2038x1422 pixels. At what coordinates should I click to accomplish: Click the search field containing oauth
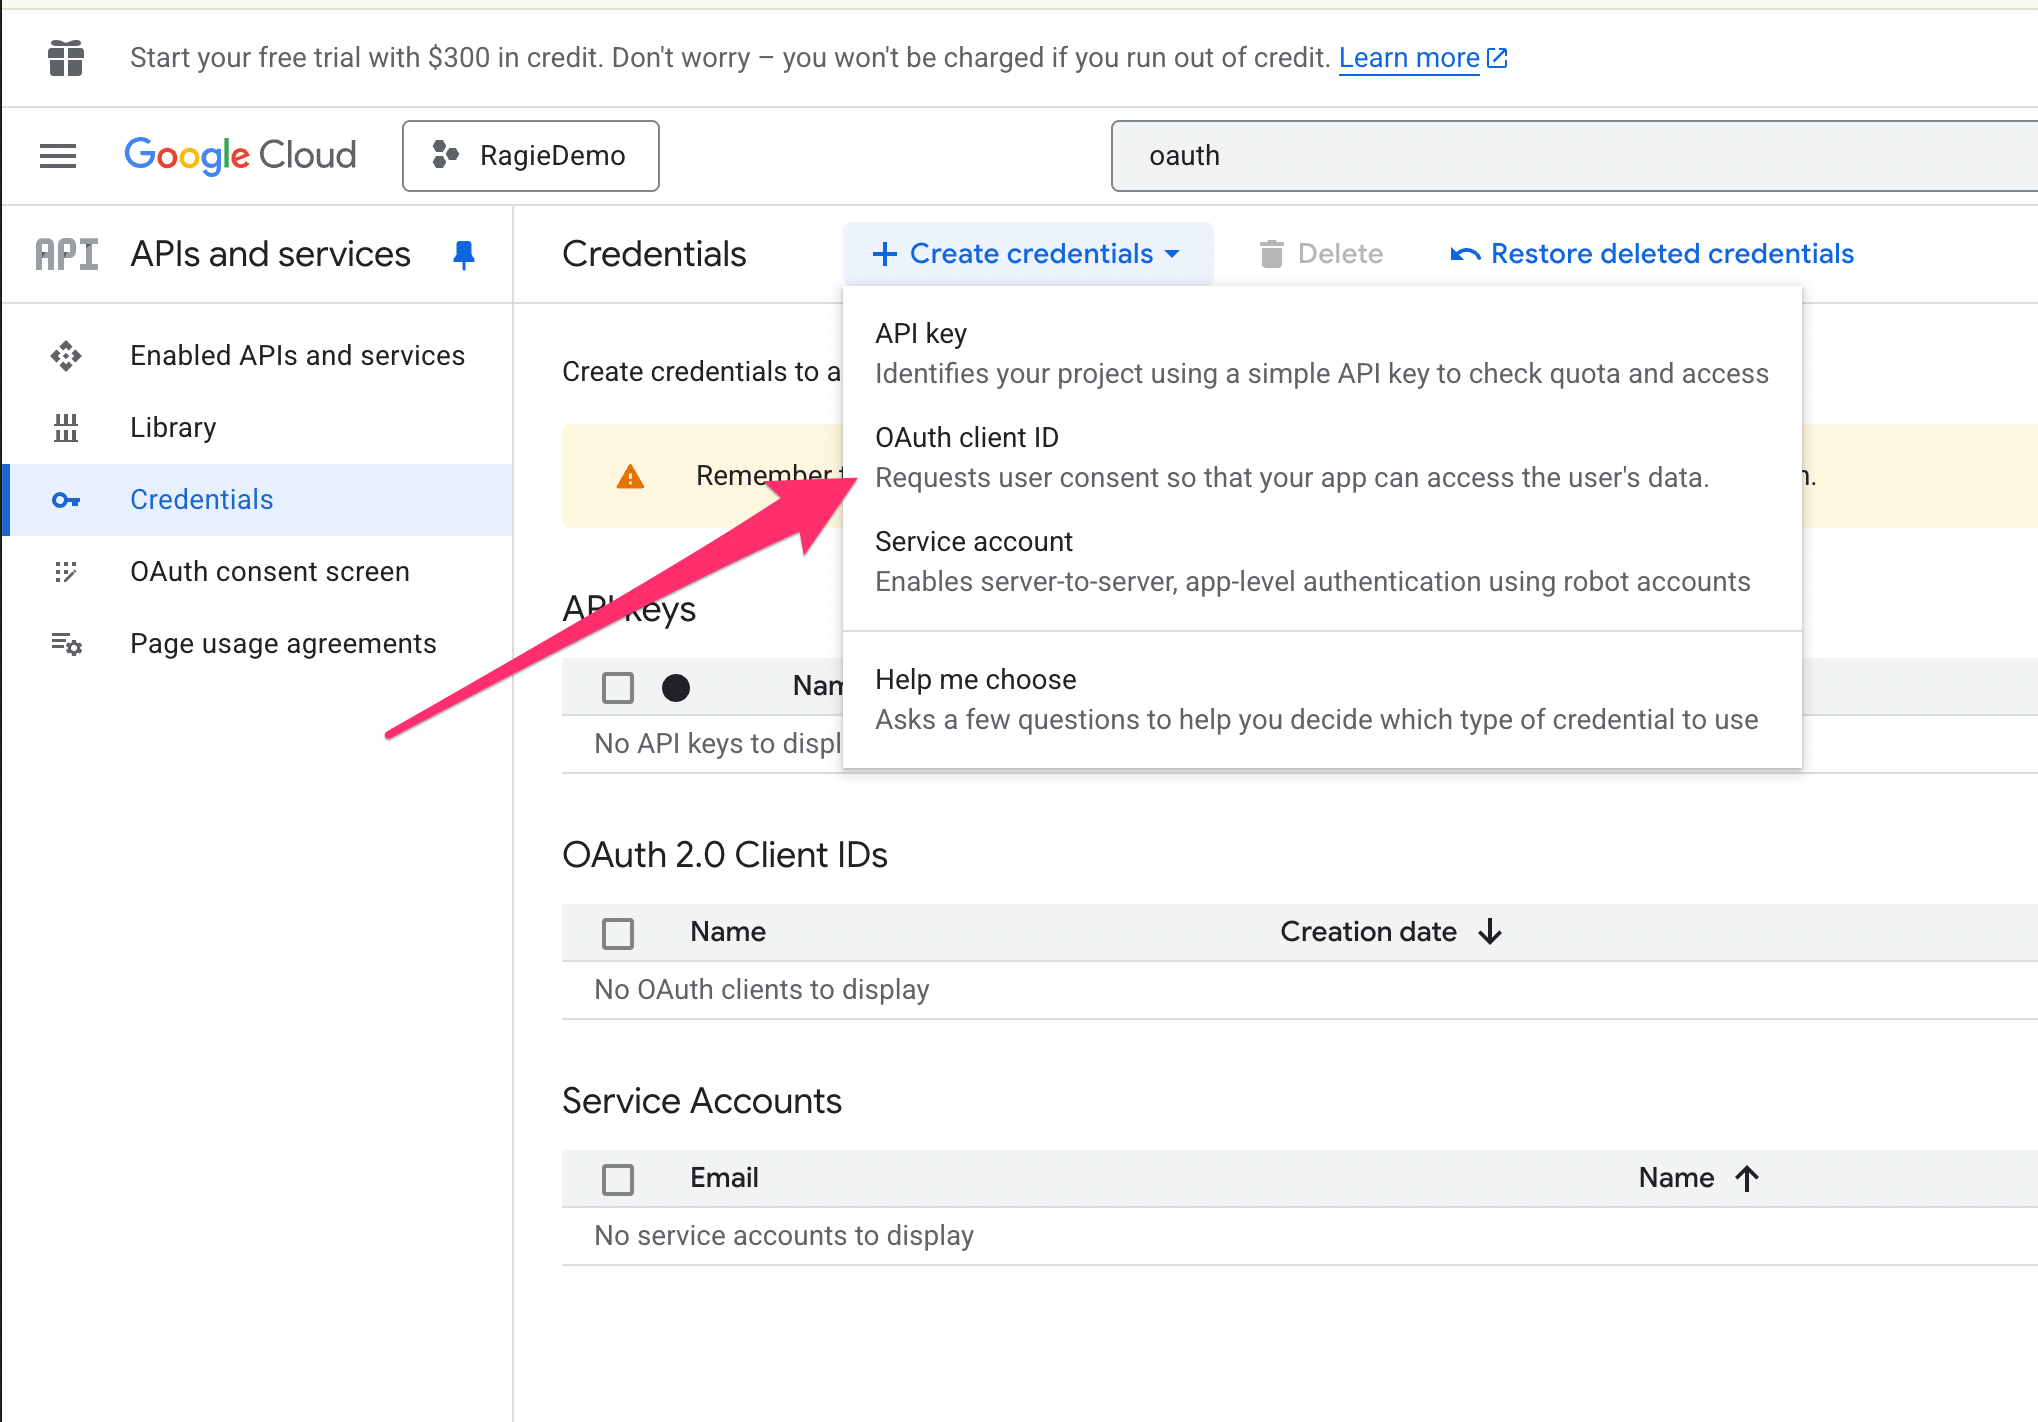pyautogui.click(x=1574, y=156)
